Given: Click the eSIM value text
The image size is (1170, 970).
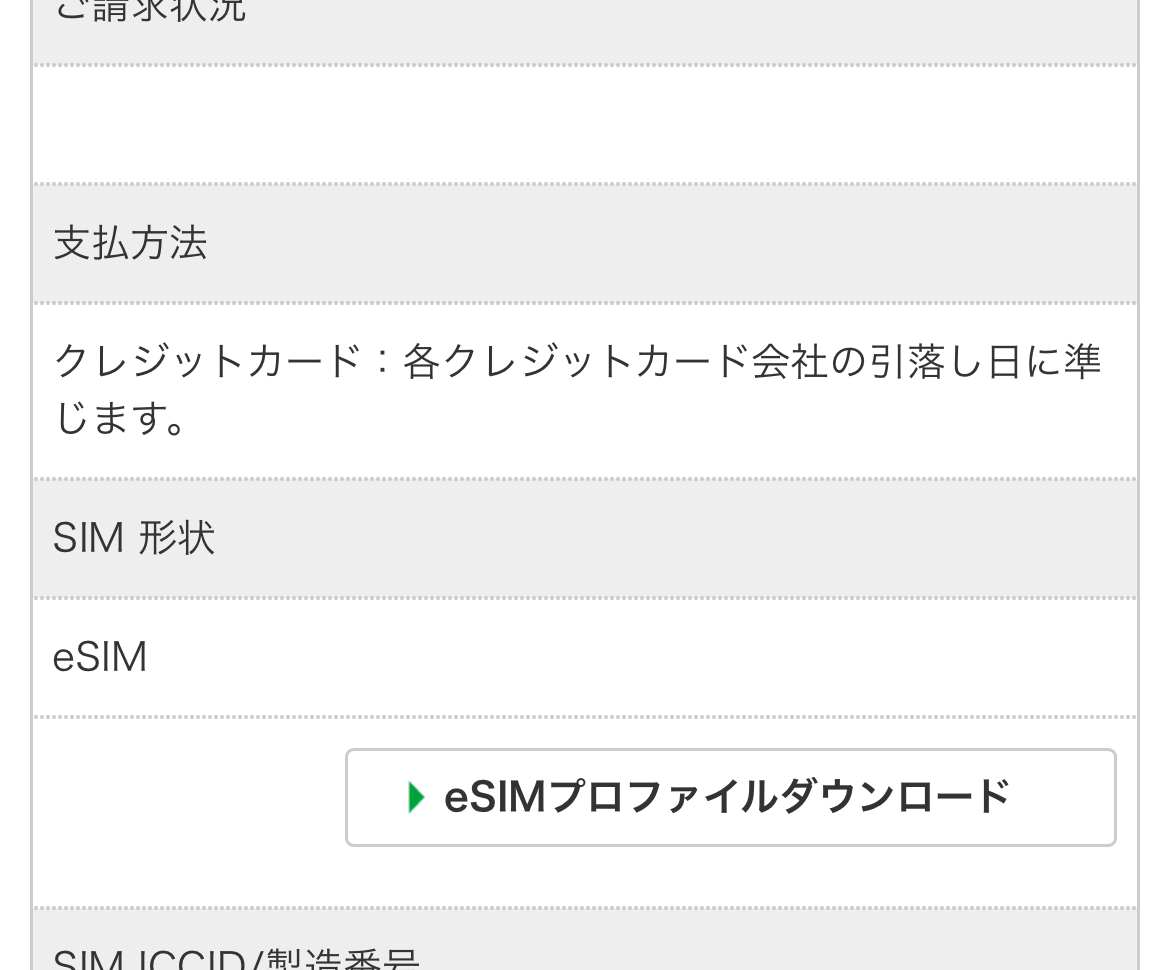Looking at the screenshot, I should pos(100,657).
